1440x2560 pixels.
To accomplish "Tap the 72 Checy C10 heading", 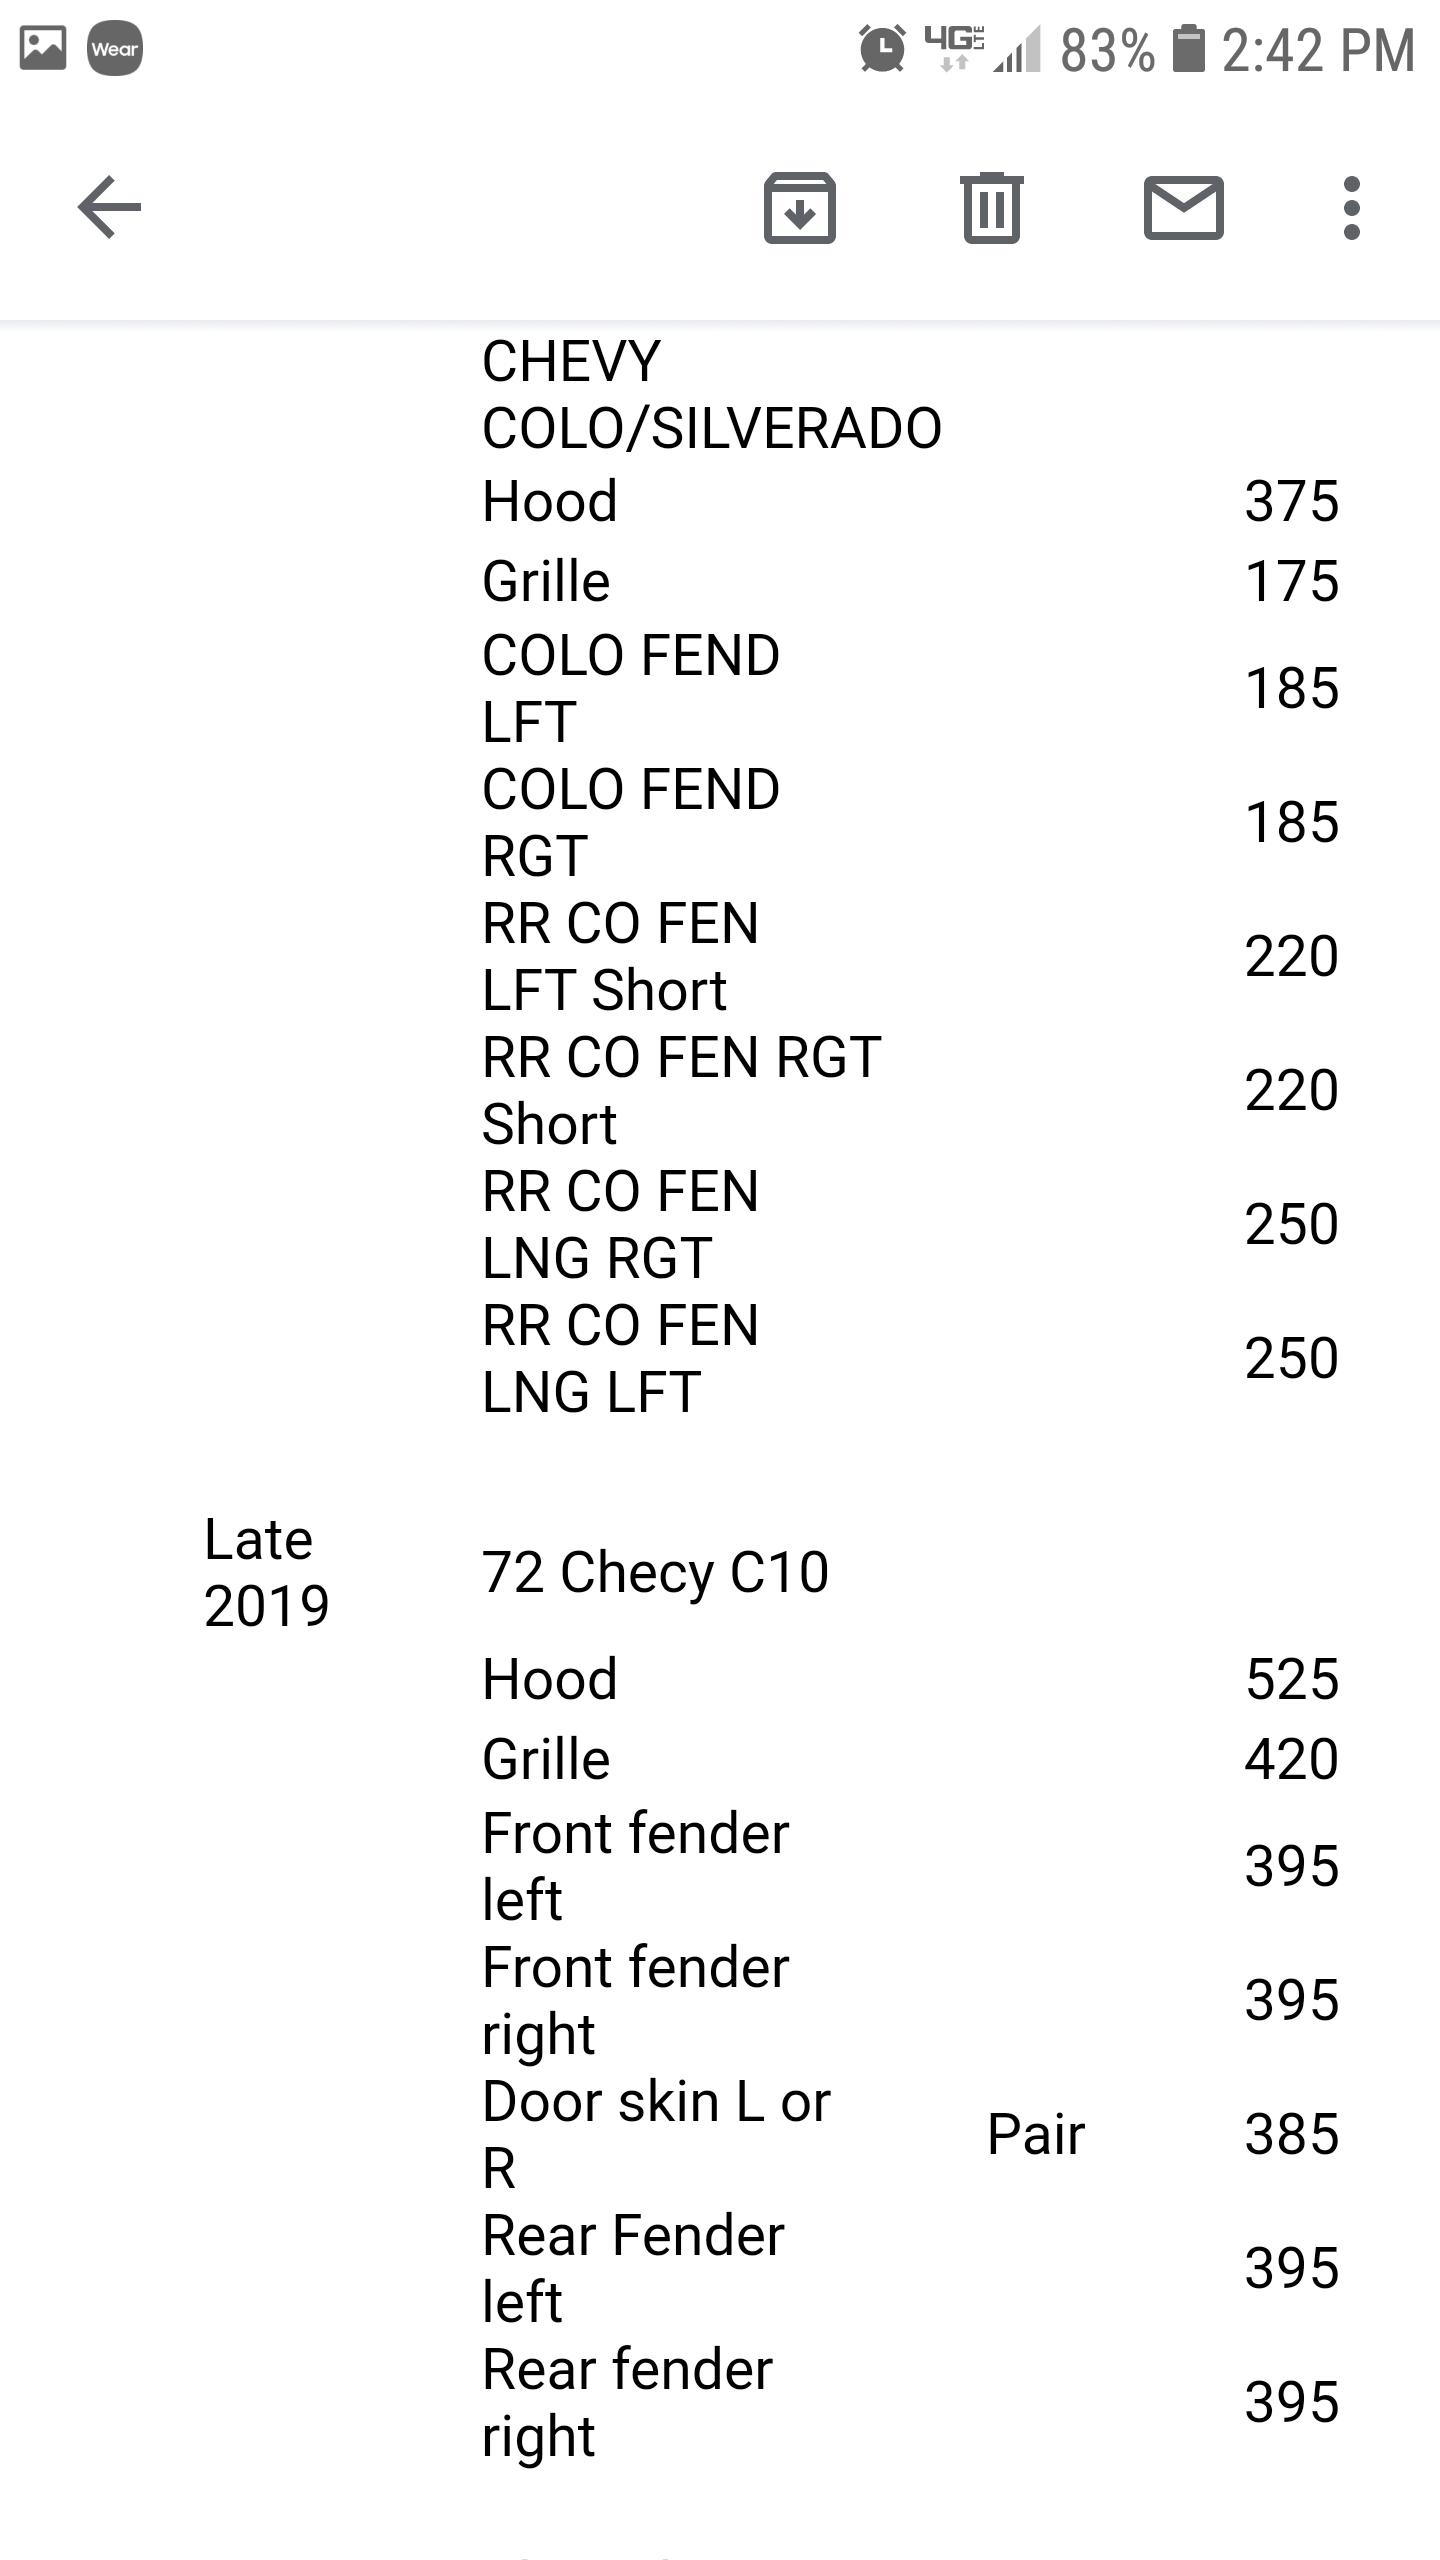I will point(655,1572).
